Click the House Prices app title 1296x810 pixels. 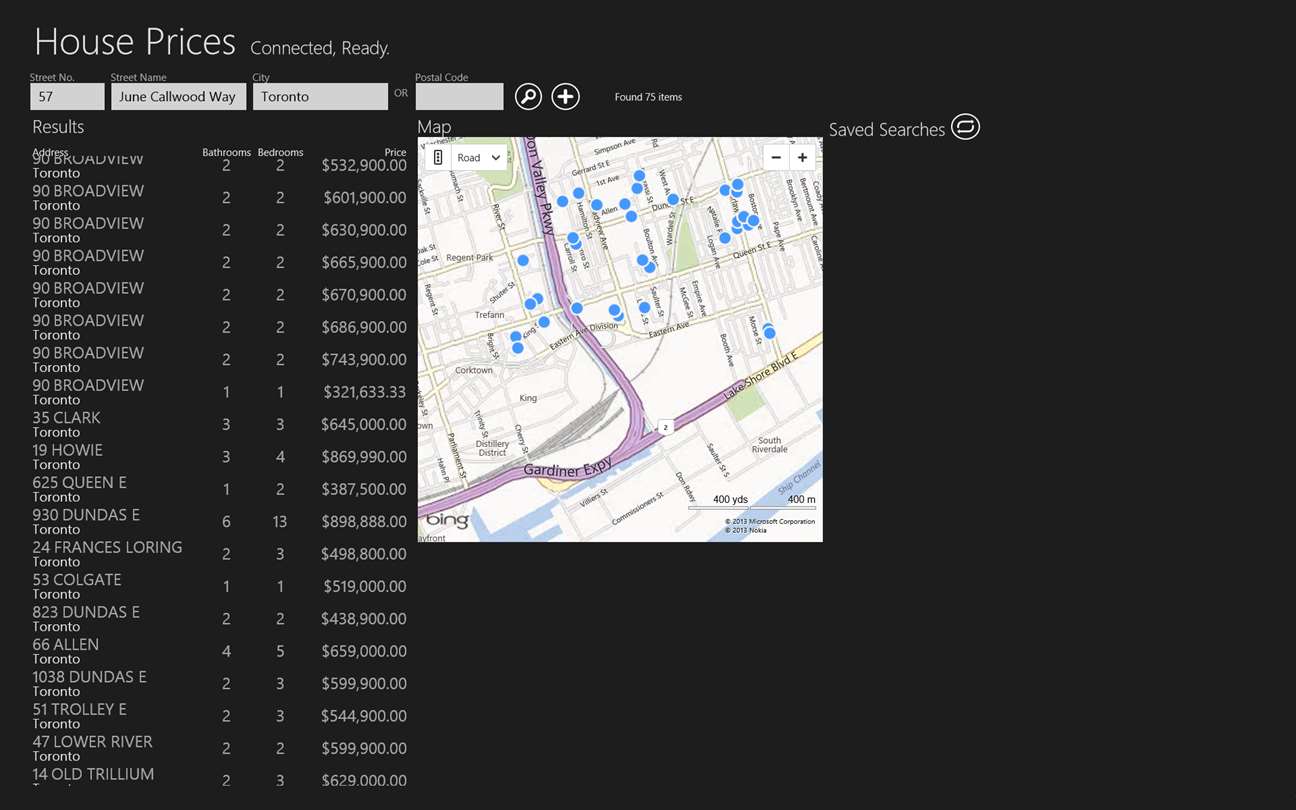tap(135, 41)
